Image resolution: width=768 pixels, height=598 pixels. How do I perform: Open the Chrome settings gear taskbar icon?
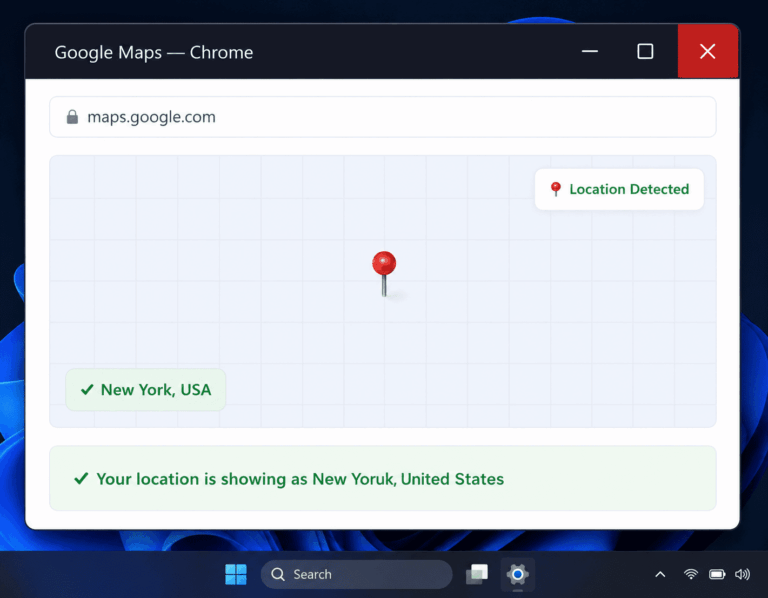(518, 574)
